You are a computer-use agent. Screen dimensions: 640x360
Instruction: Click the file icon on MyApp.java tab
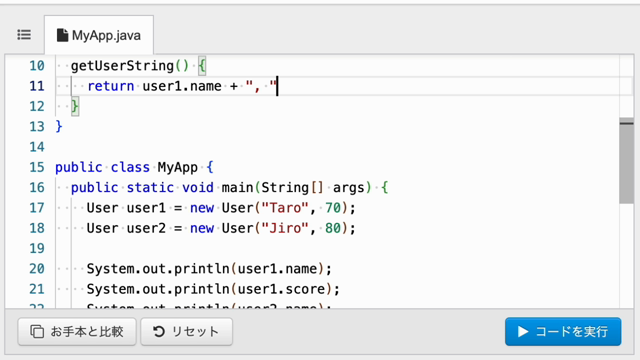point(62,35)
